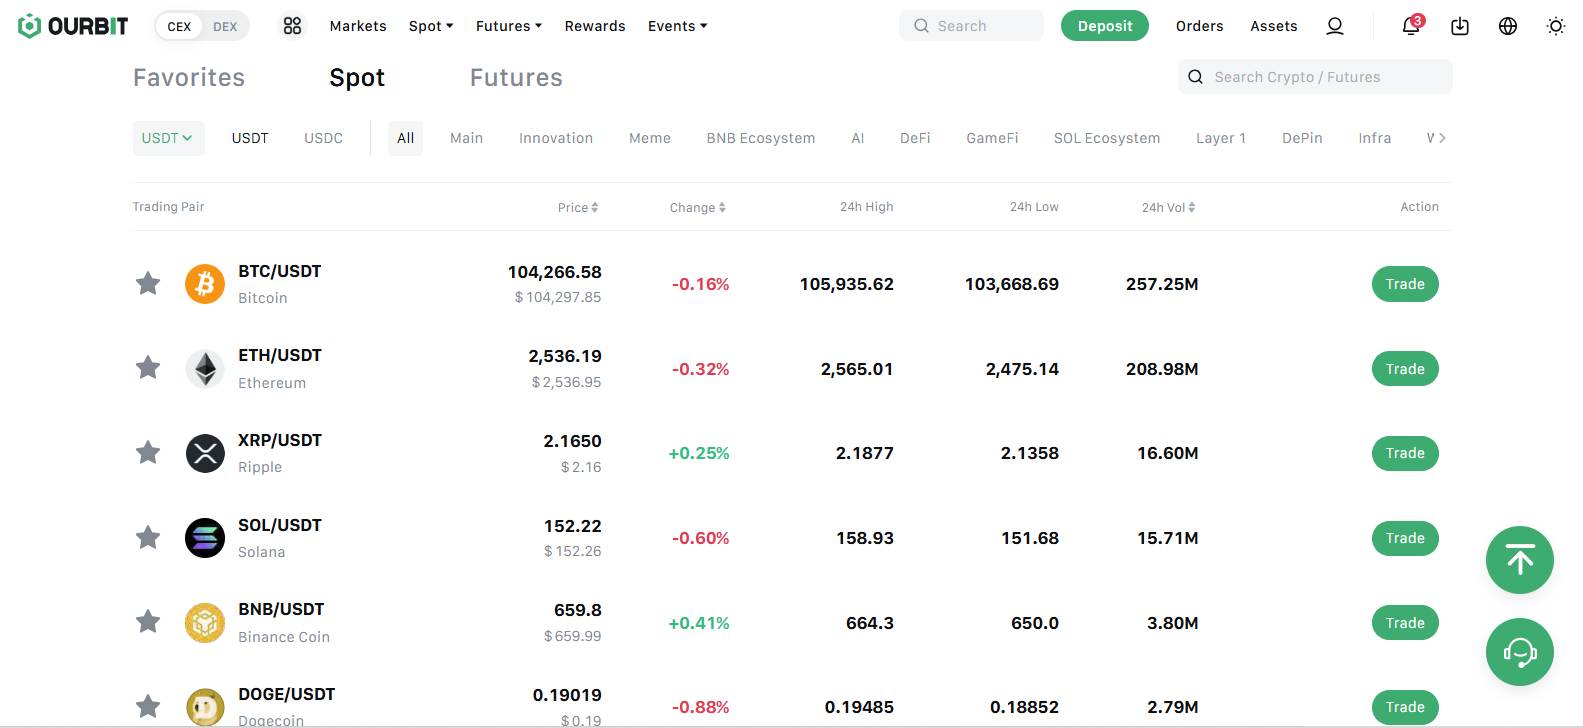Open the Rewards menu item
Viewport: 1583px width, 728px height.
595,26
